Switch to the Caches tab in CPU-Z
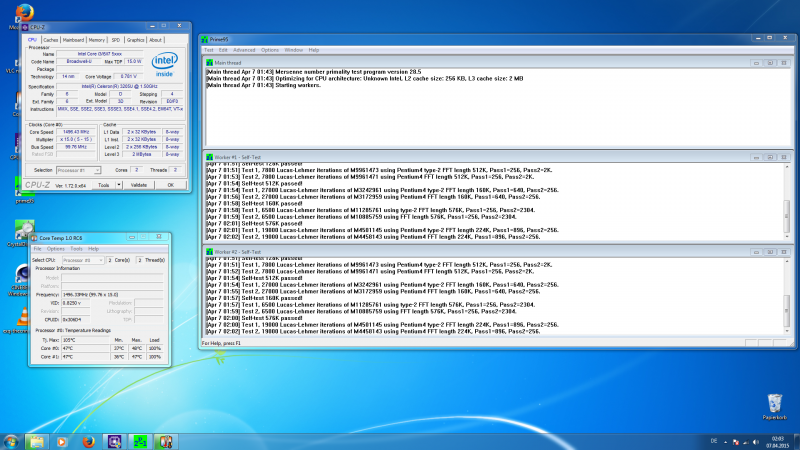Screen dimensions: 800x450 (x=51, y=40)
